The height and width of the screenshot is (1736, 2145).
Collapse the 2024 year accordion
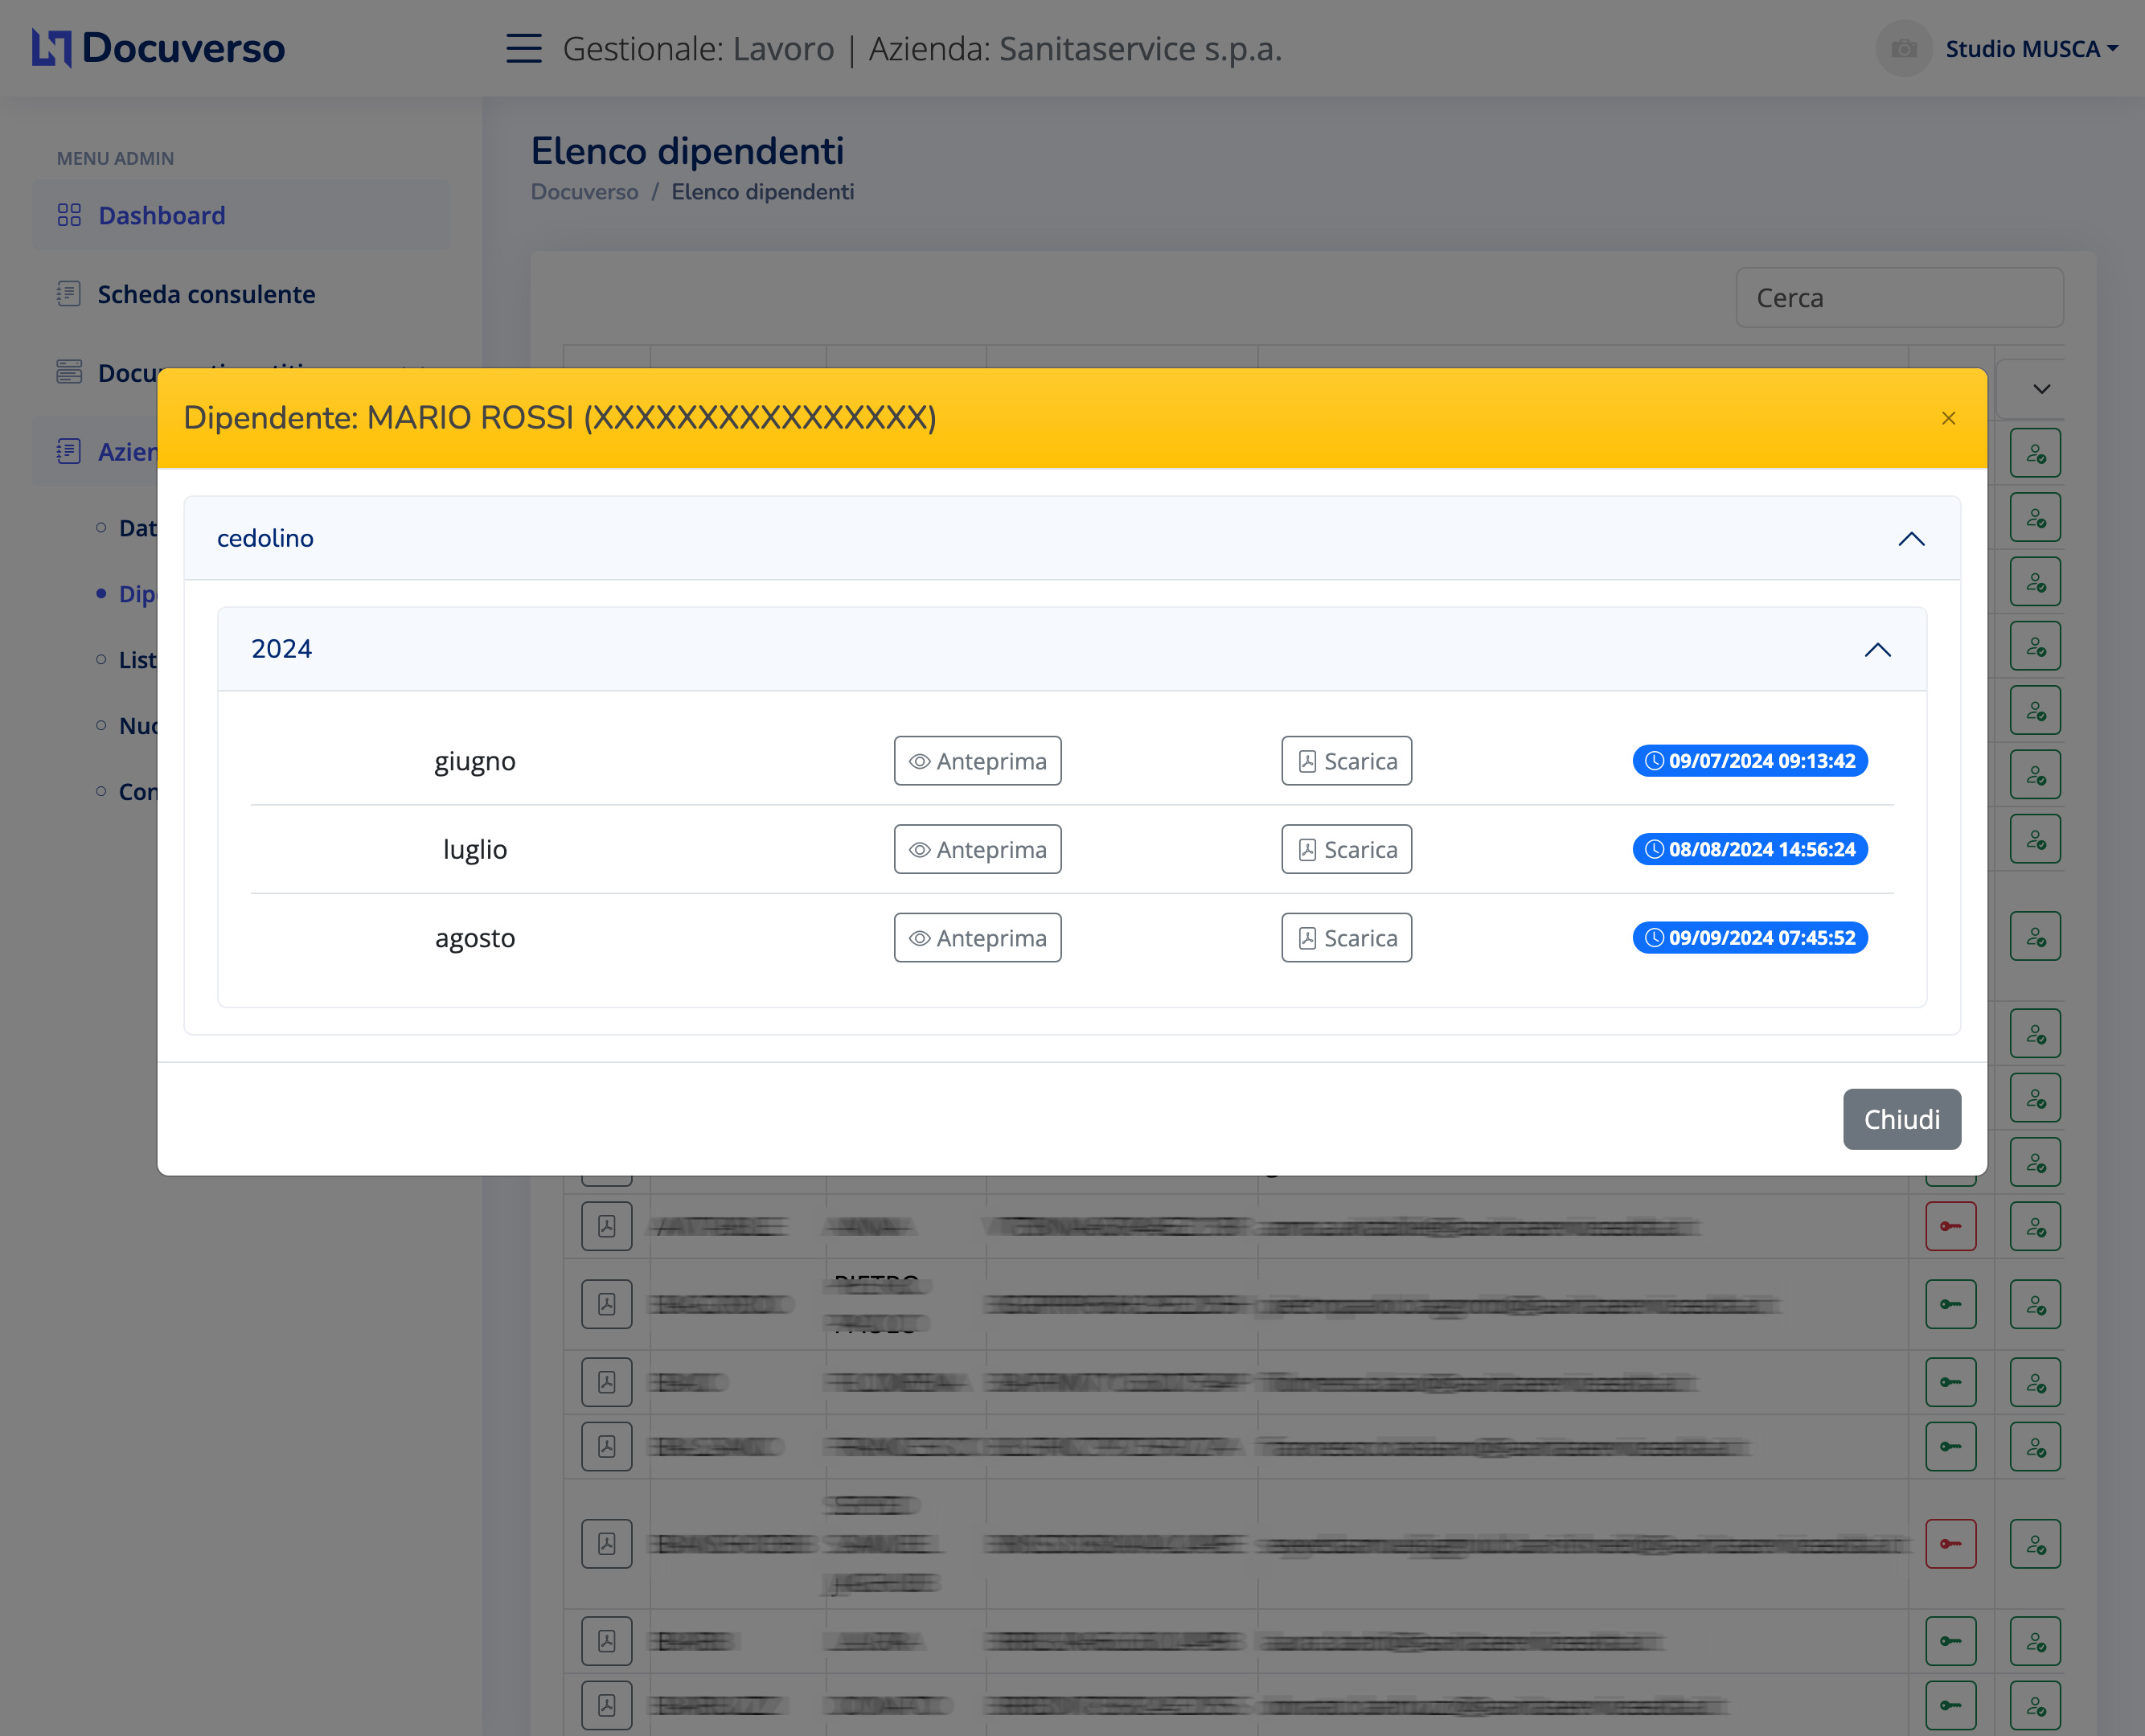click(1877, 650)
